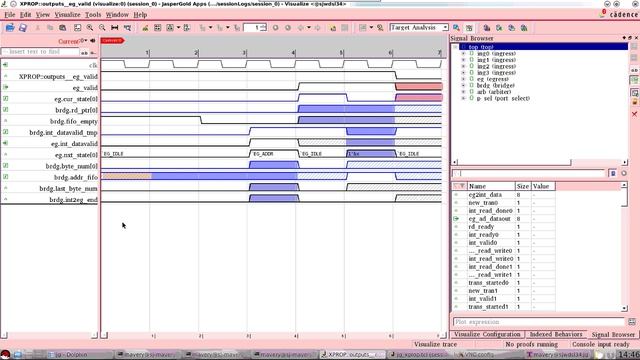Click the signal list vertical scrollbar
The width and height of the screenshot is (640, 360).
[x=624, y=247]
